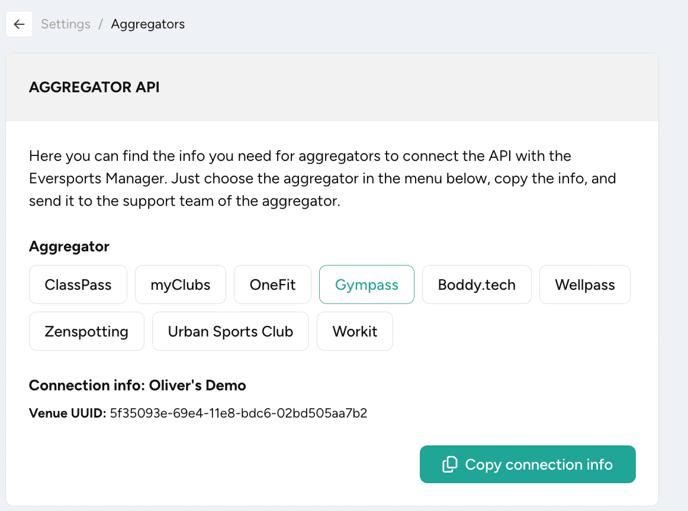The image size is (688, 511).
Task: Select the ClassPass aggregator
Action: [78, 285]
